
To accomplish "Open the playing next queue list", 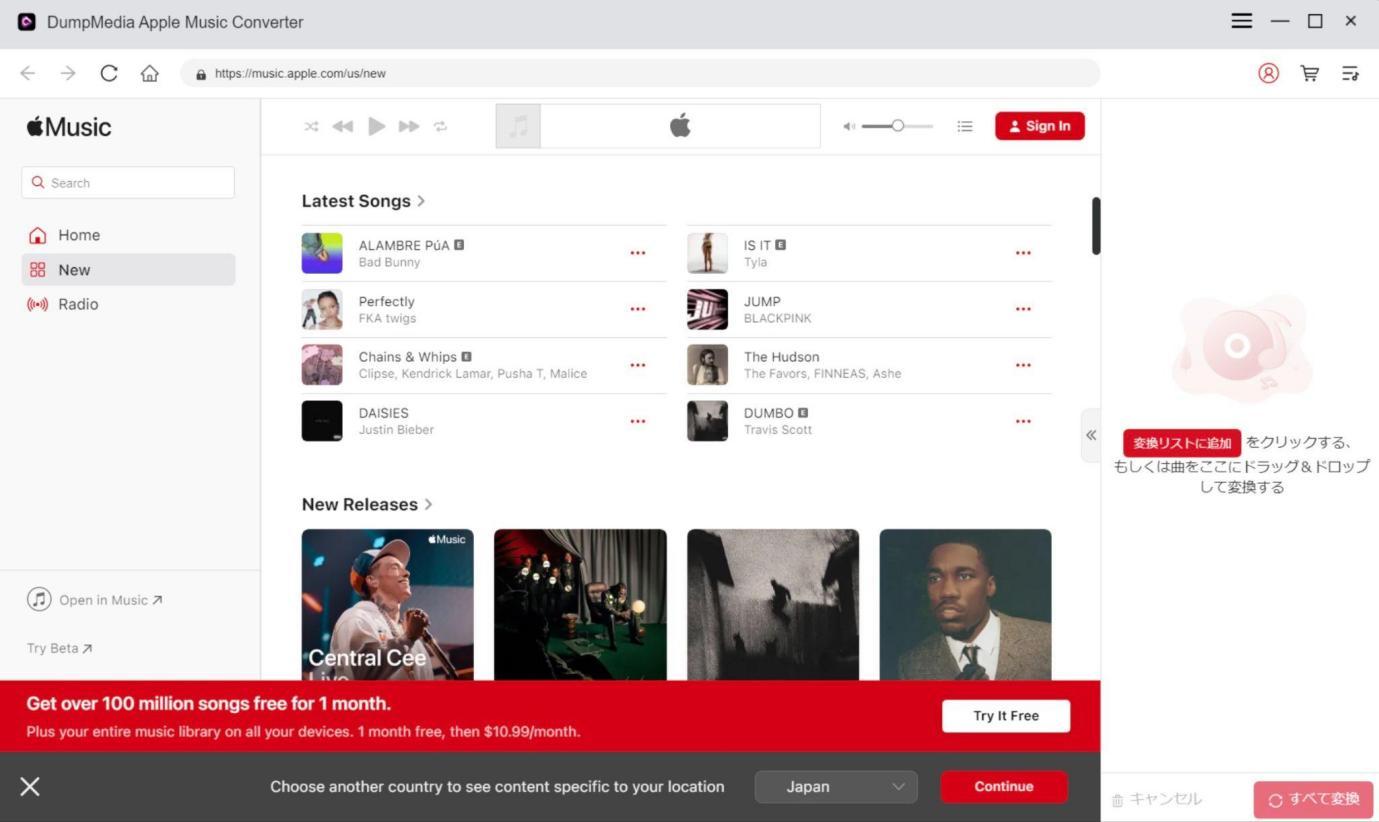I will pyautogui.click(x=965, y=126).
